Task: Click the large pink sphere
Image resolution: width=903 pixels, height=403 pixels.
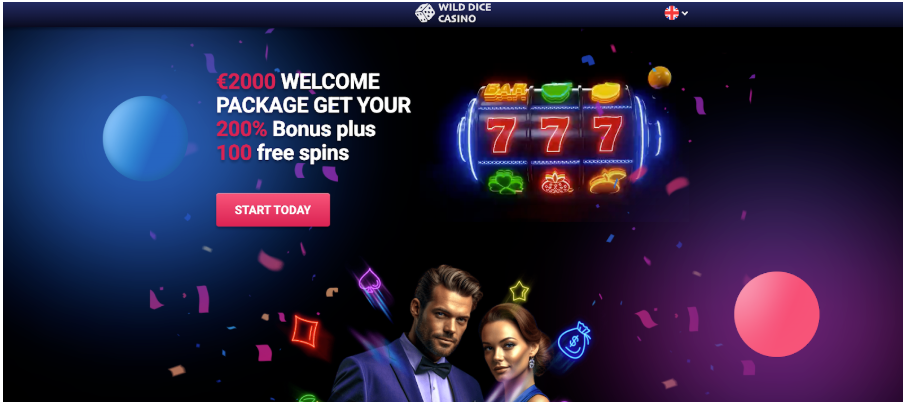Action: pyautogui.click(x=776, y=314)
